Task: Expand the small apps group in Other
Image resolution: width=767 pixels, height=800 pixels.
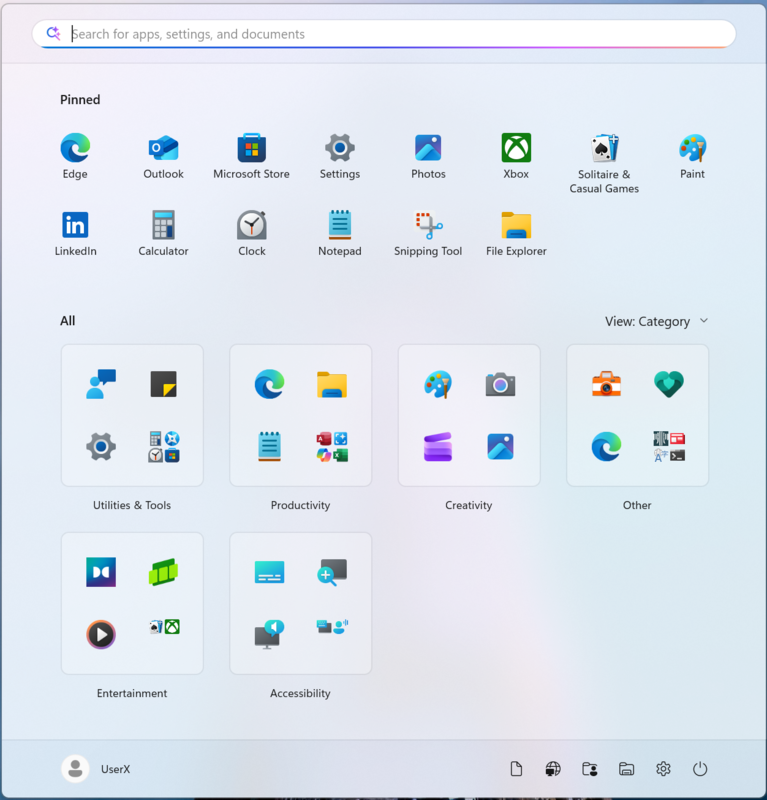Action: [x=669, y=447]
